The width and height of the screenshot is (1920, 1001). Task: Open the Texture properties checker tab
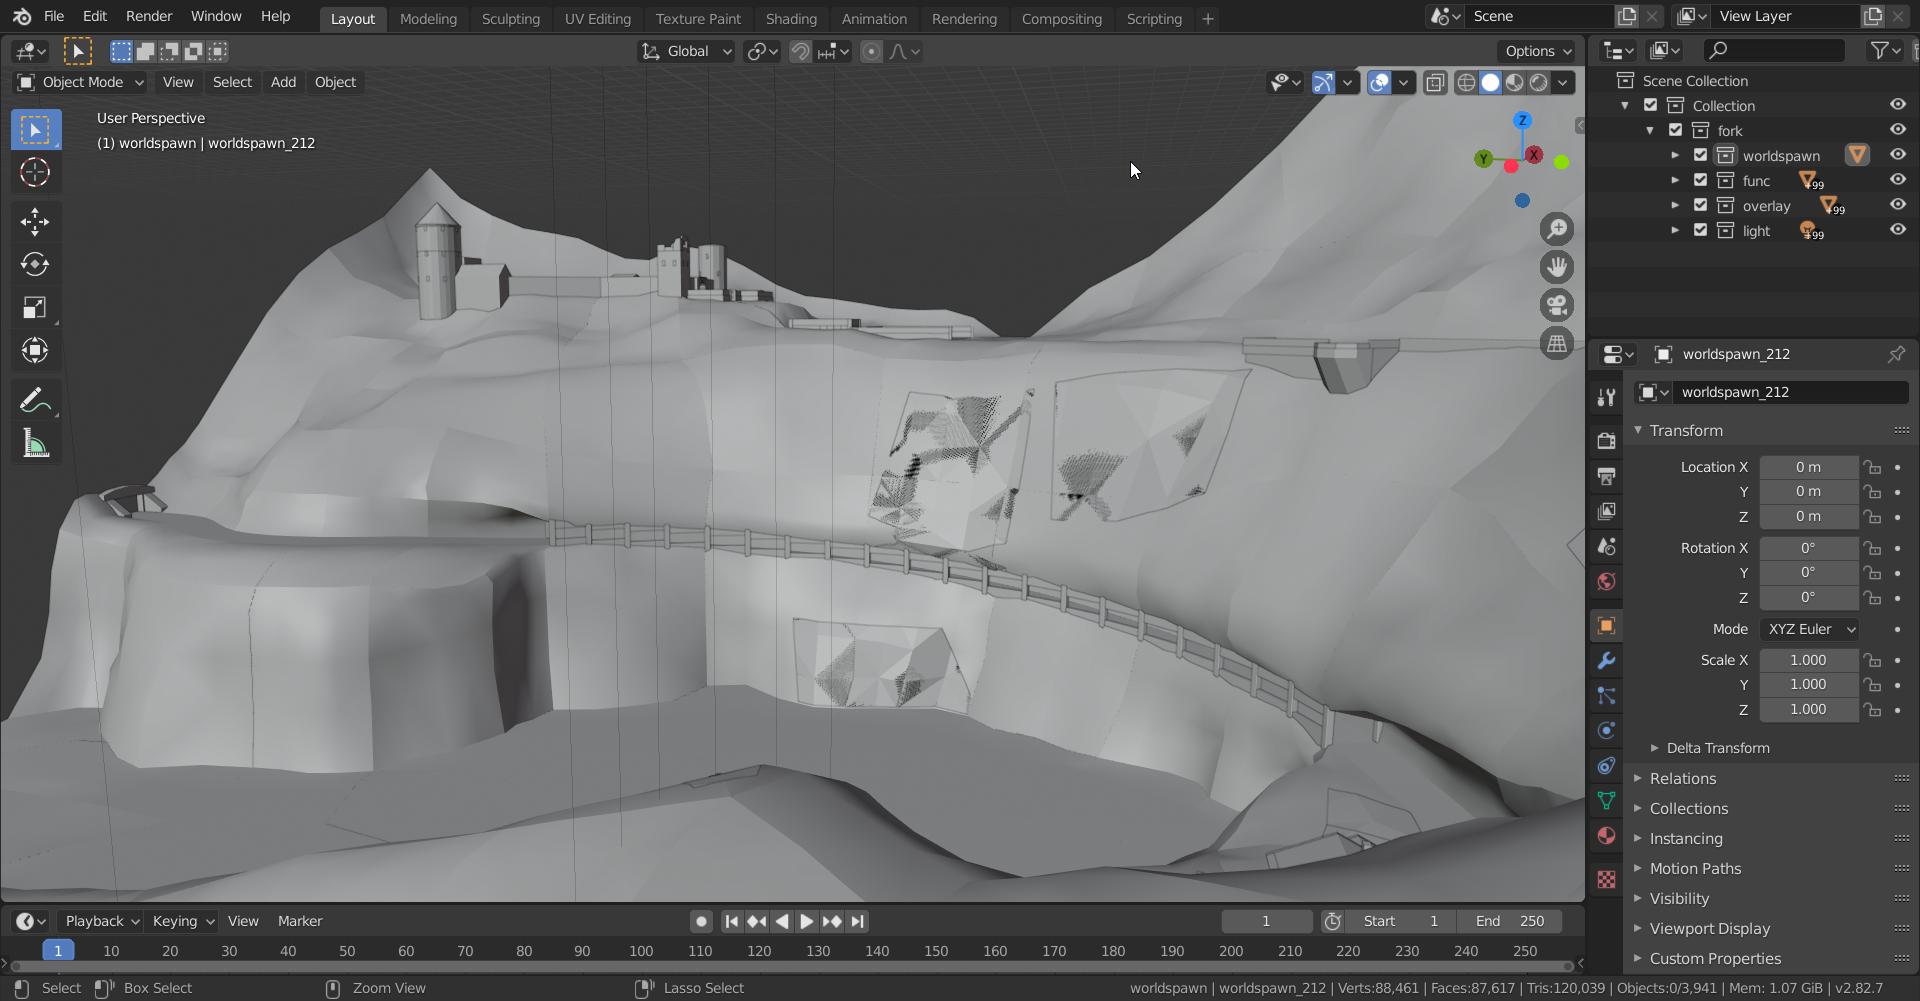point(1606,879)
